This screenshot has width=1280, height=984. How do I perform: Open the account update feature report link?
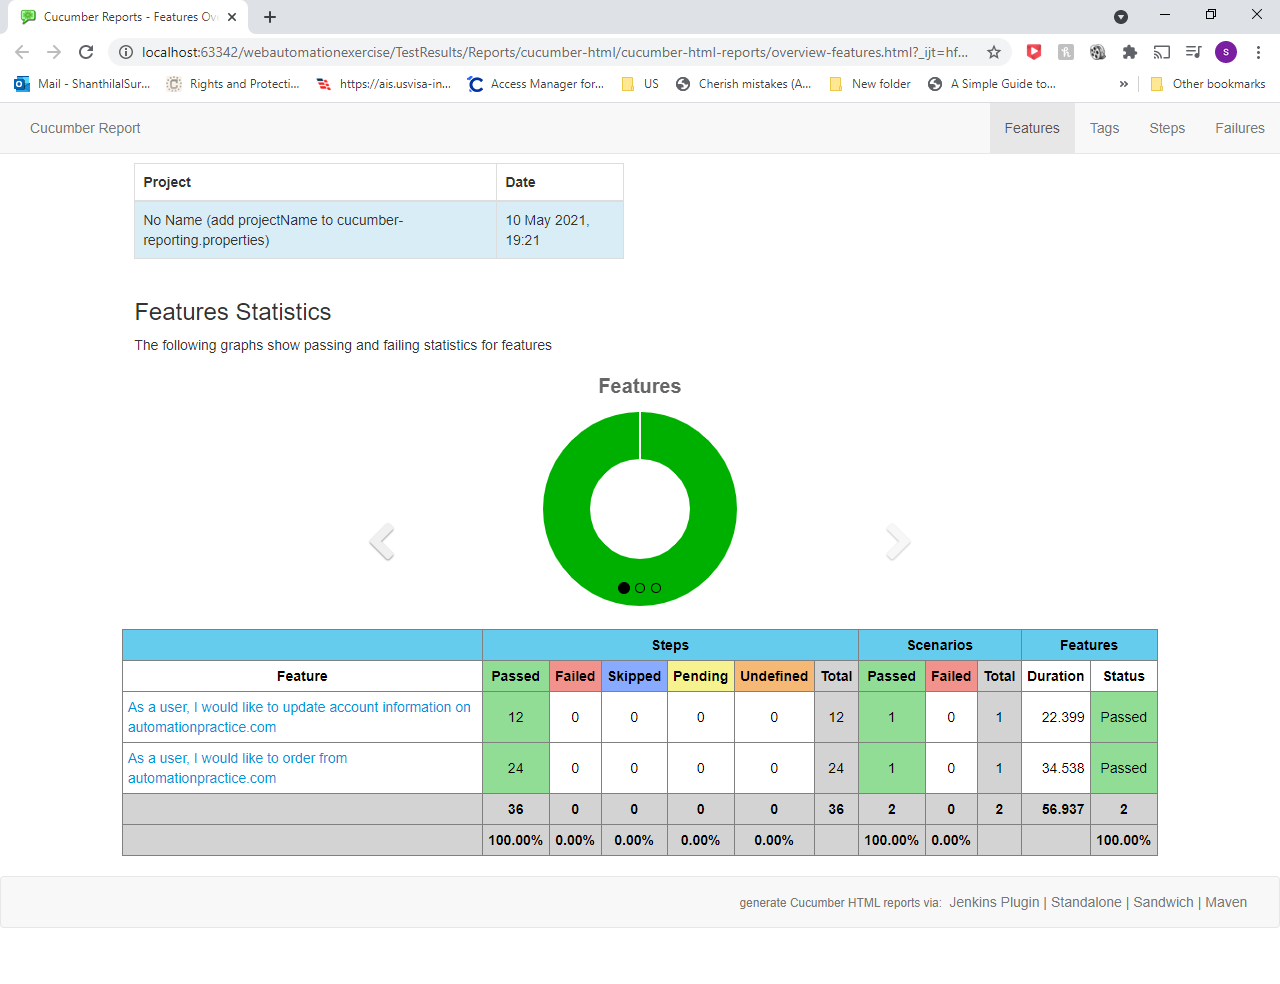[298, 717]
